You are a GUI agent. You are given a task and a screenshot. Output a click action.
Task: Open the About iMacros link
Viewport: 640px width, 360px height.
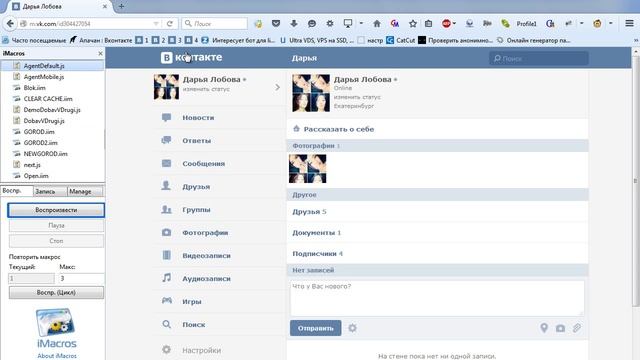[57, 356]
